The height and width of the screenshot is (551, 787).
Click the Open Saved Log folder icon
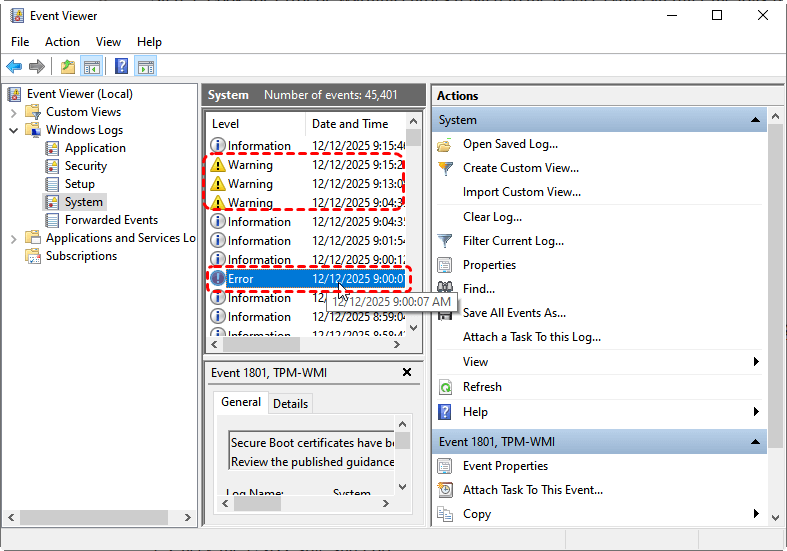(x=446, y=144)
